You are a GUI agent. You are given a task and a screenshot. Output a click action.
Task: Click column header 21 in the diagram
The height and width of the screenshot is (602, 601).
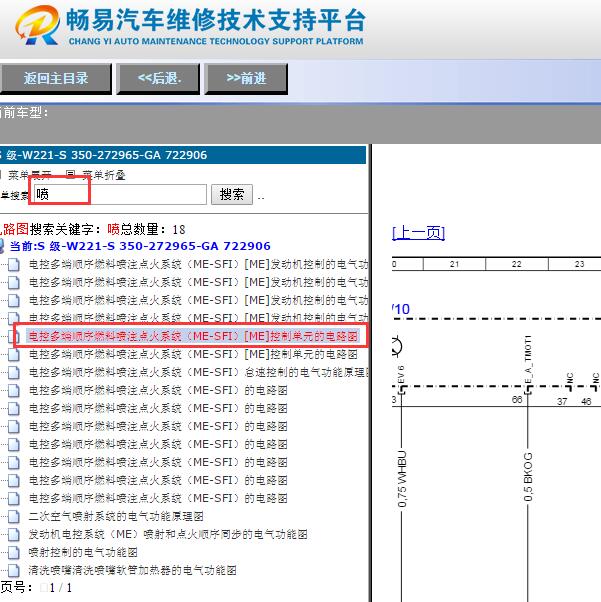(x=454, y=264)
